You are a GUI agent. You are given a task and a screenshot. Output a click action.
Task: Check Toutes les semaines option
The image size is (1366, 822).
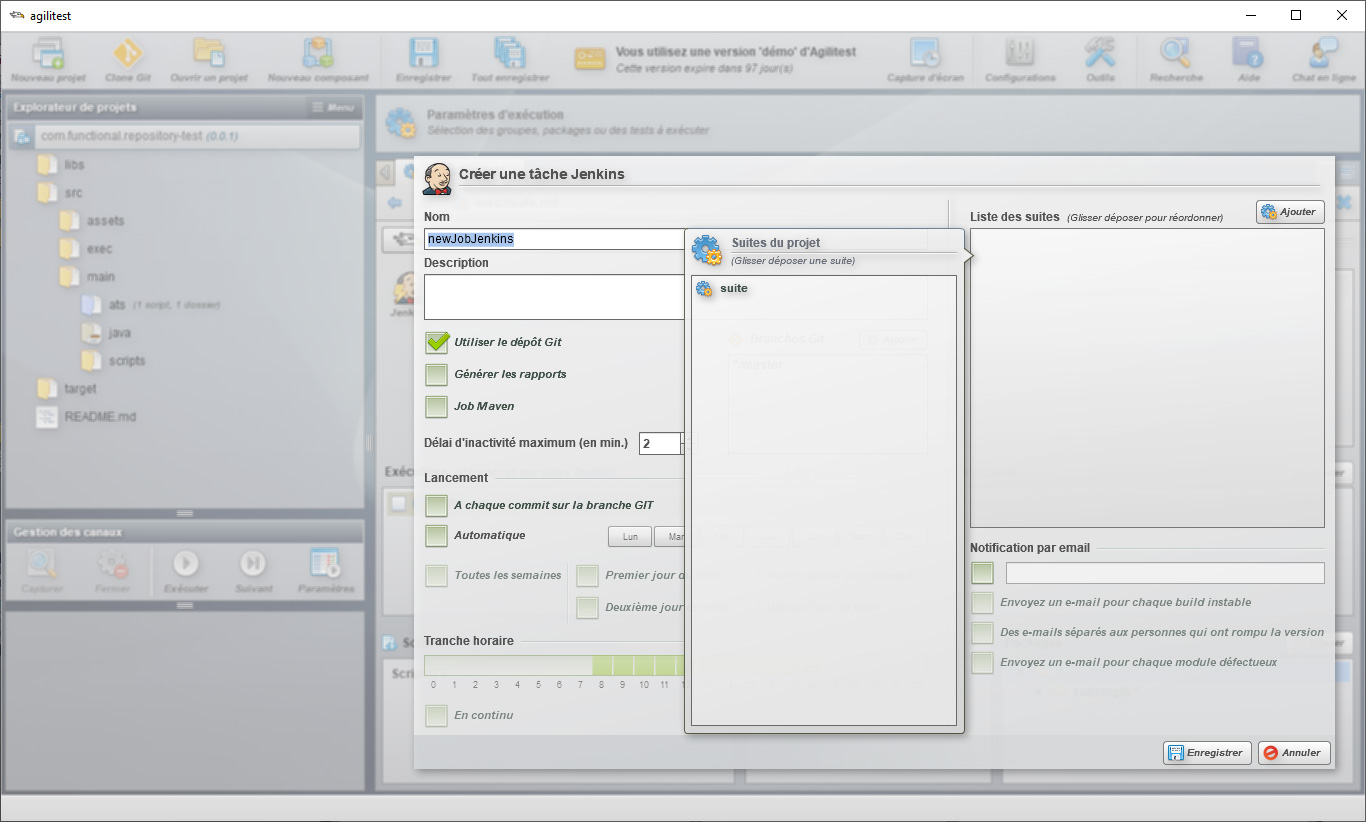pos(436,576)
